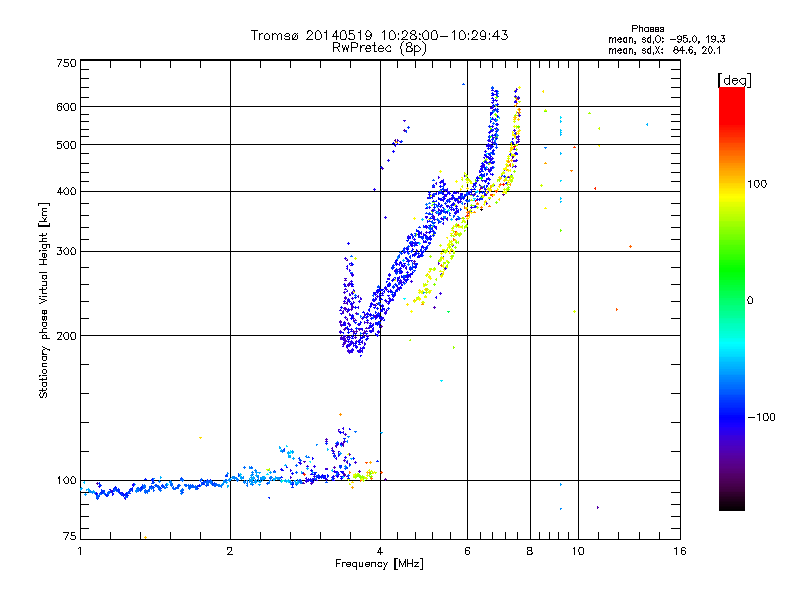Click the x-axis '2' tick label
Screen dimensions: 800x600
click(230, 551)
